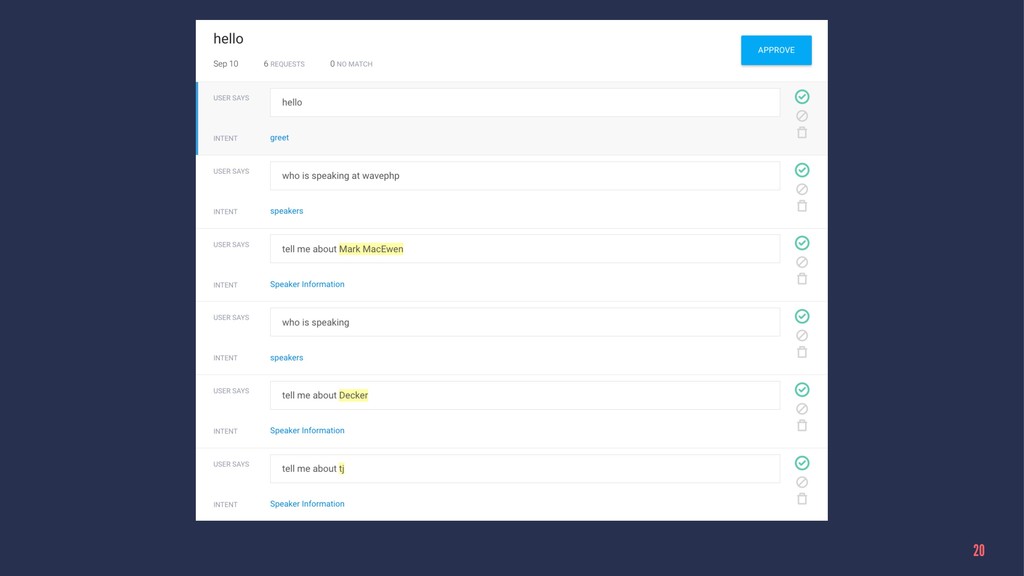This screenshot has width=1024, height=576.
Task: Click the 'Sep 10' date text
Action: [226, 64]
